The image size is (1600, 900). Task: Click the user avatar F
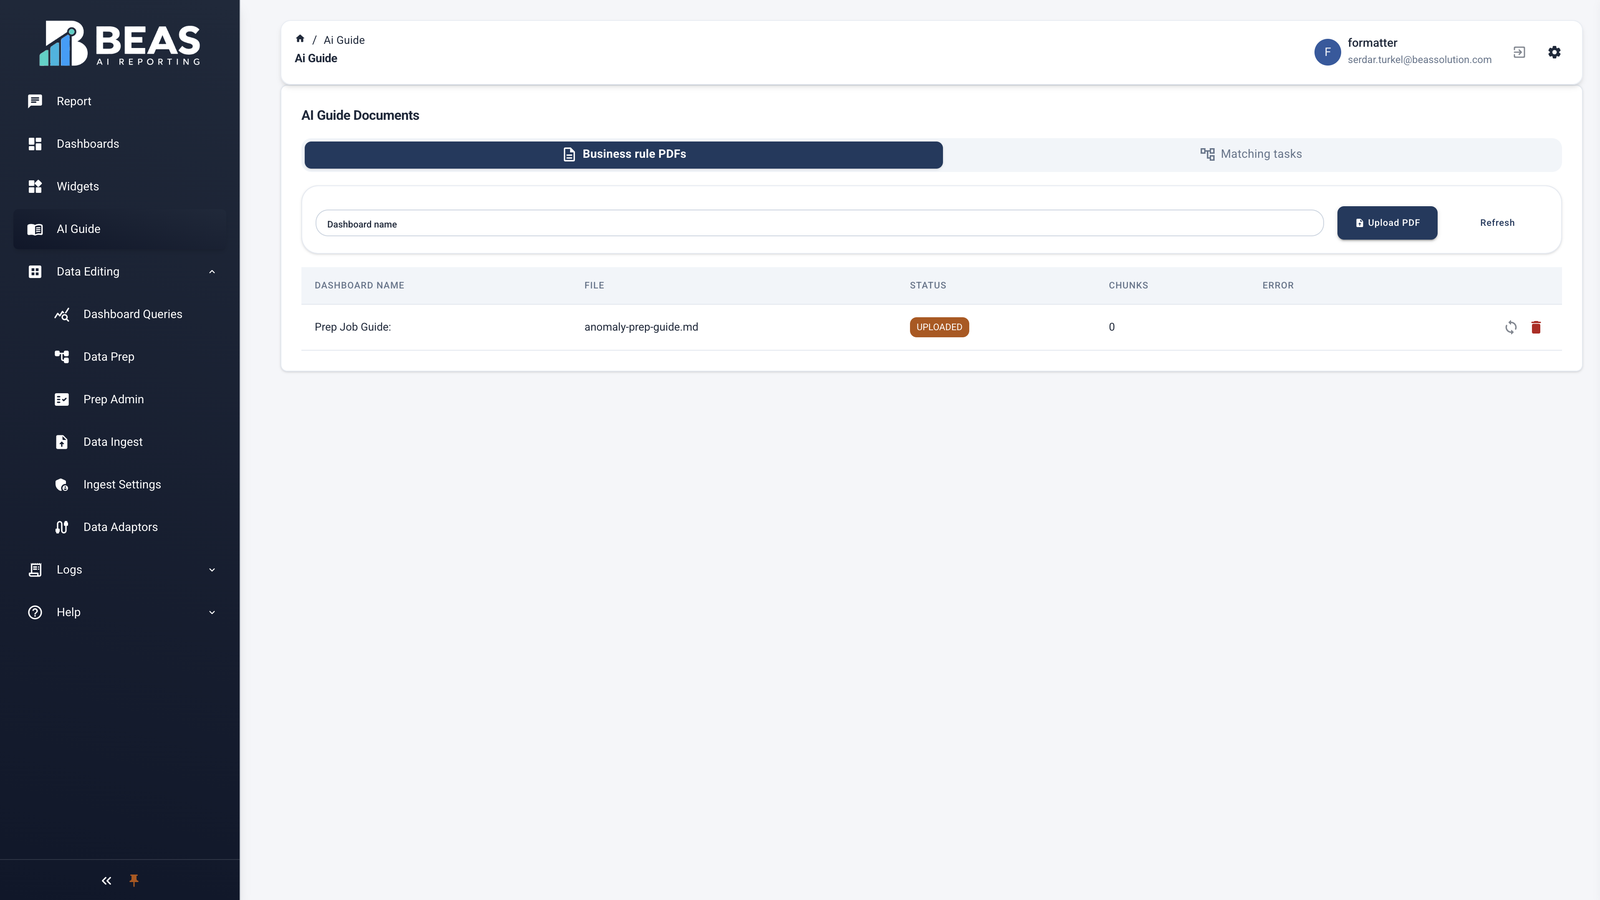click(1327, 52)
